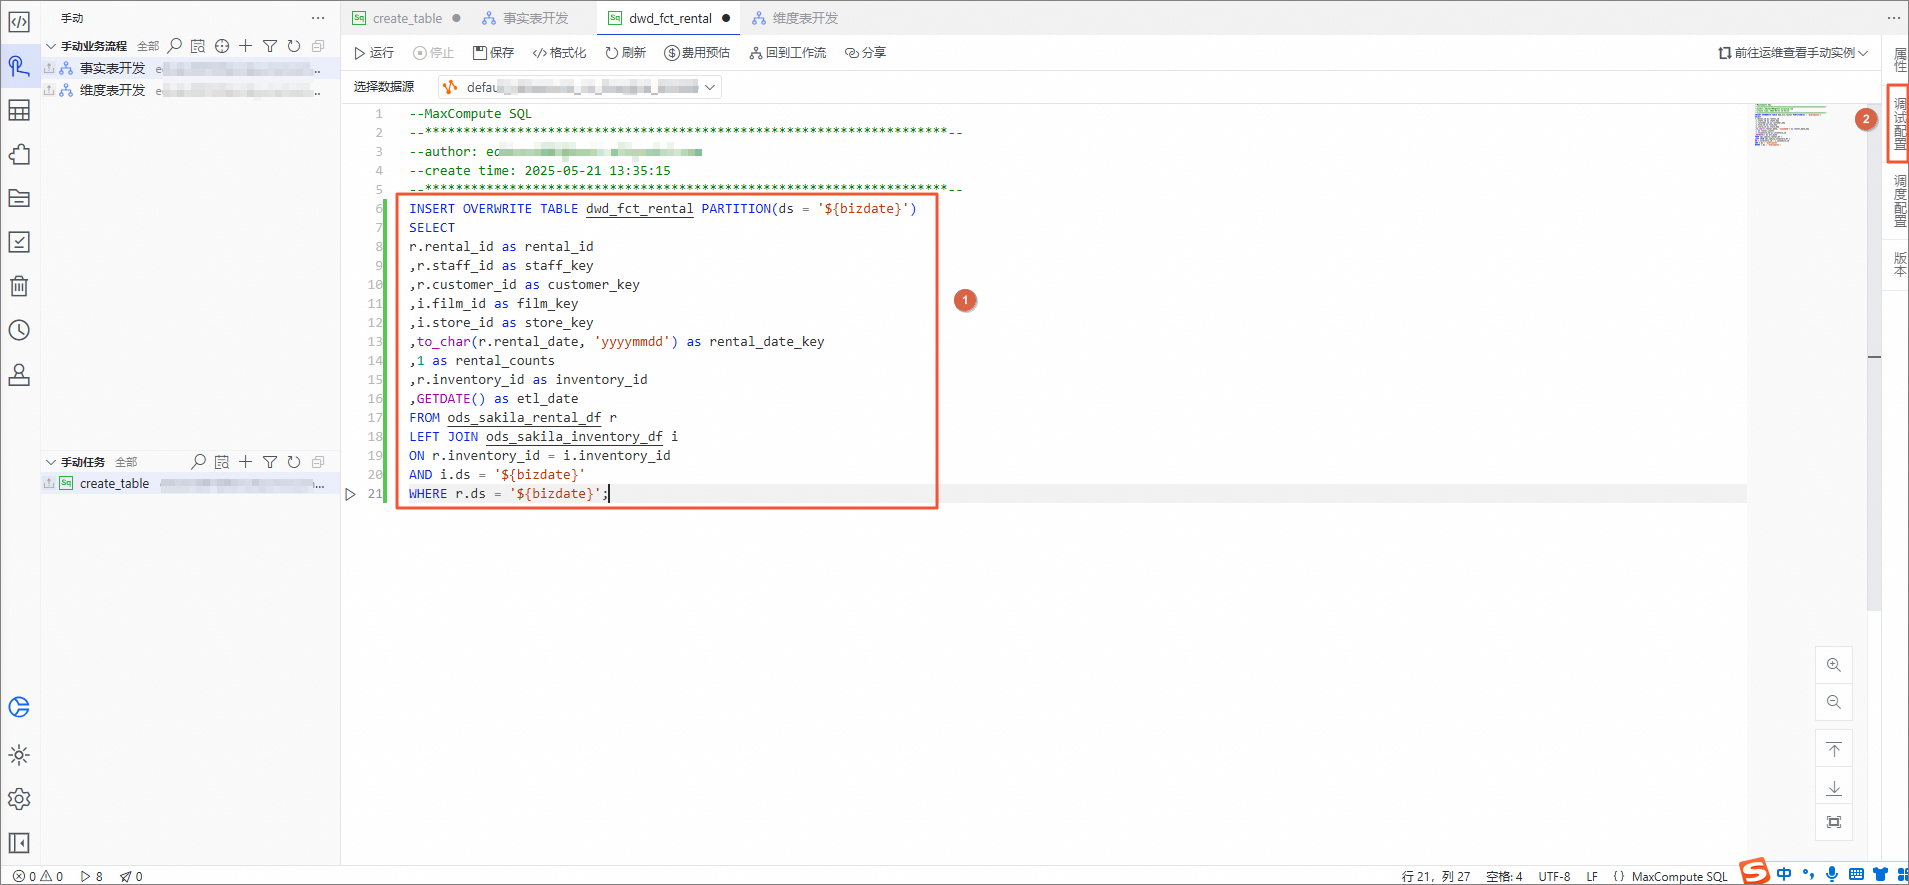Open 全部 filter next to 手动任务
The height and width of the screenshot is (885, 1909).
pyautogui.click(x=126, y=462)
